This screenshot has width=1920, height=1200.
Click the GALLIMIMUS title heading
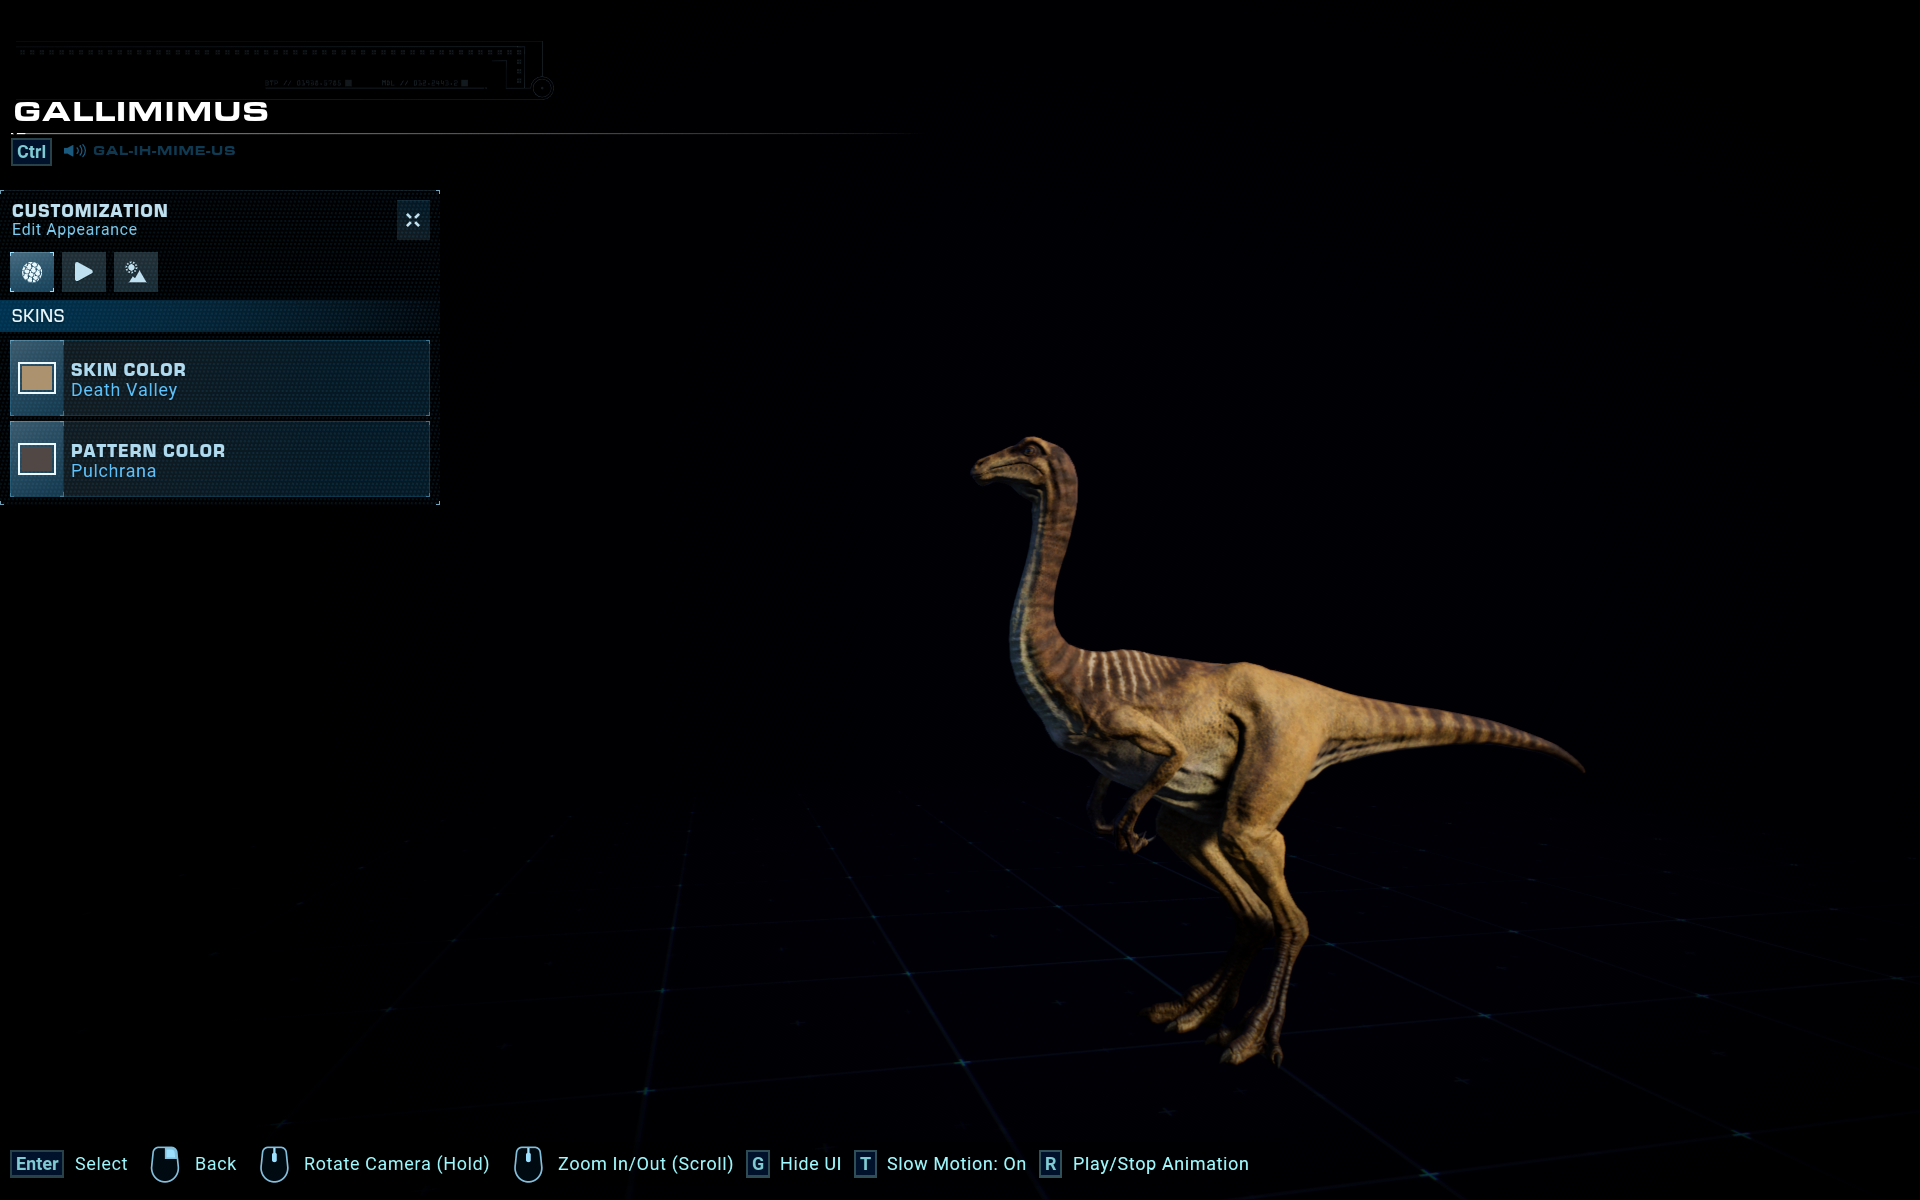(141, 111)
